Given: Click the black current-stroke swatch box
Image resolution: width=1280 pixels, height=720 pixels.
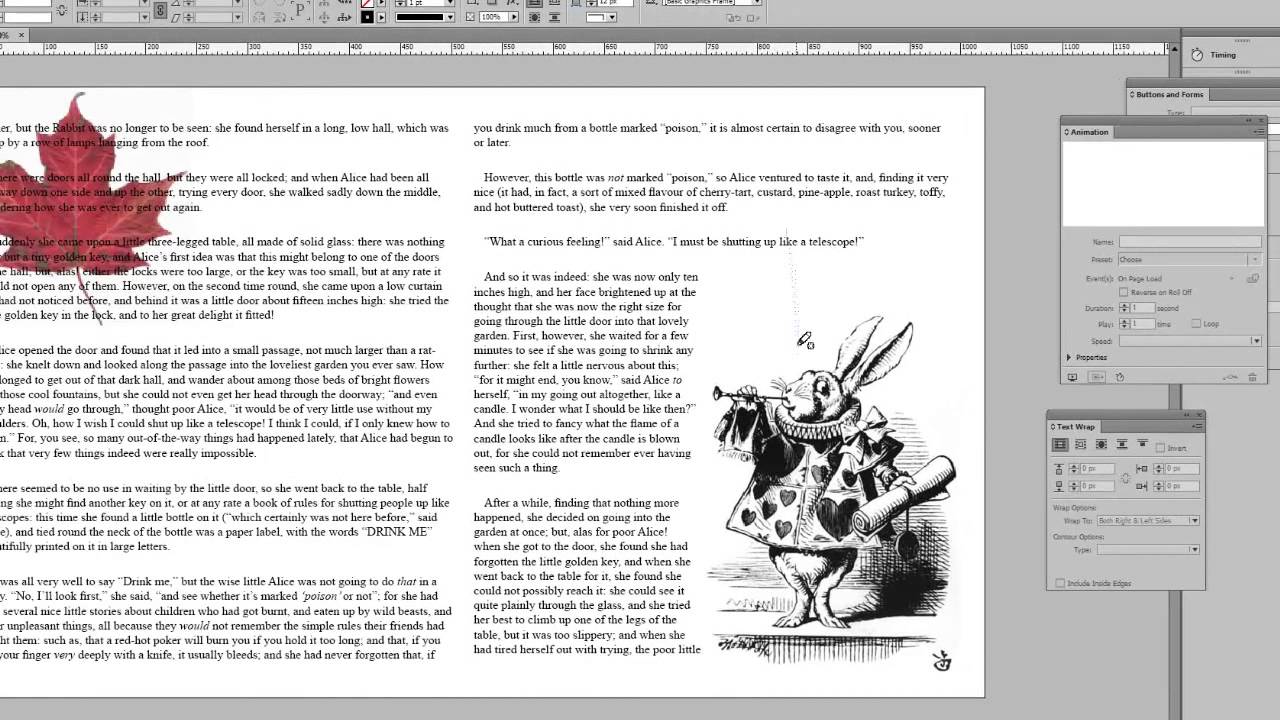Looking at the screenshot, I should [x=367, y=17].
